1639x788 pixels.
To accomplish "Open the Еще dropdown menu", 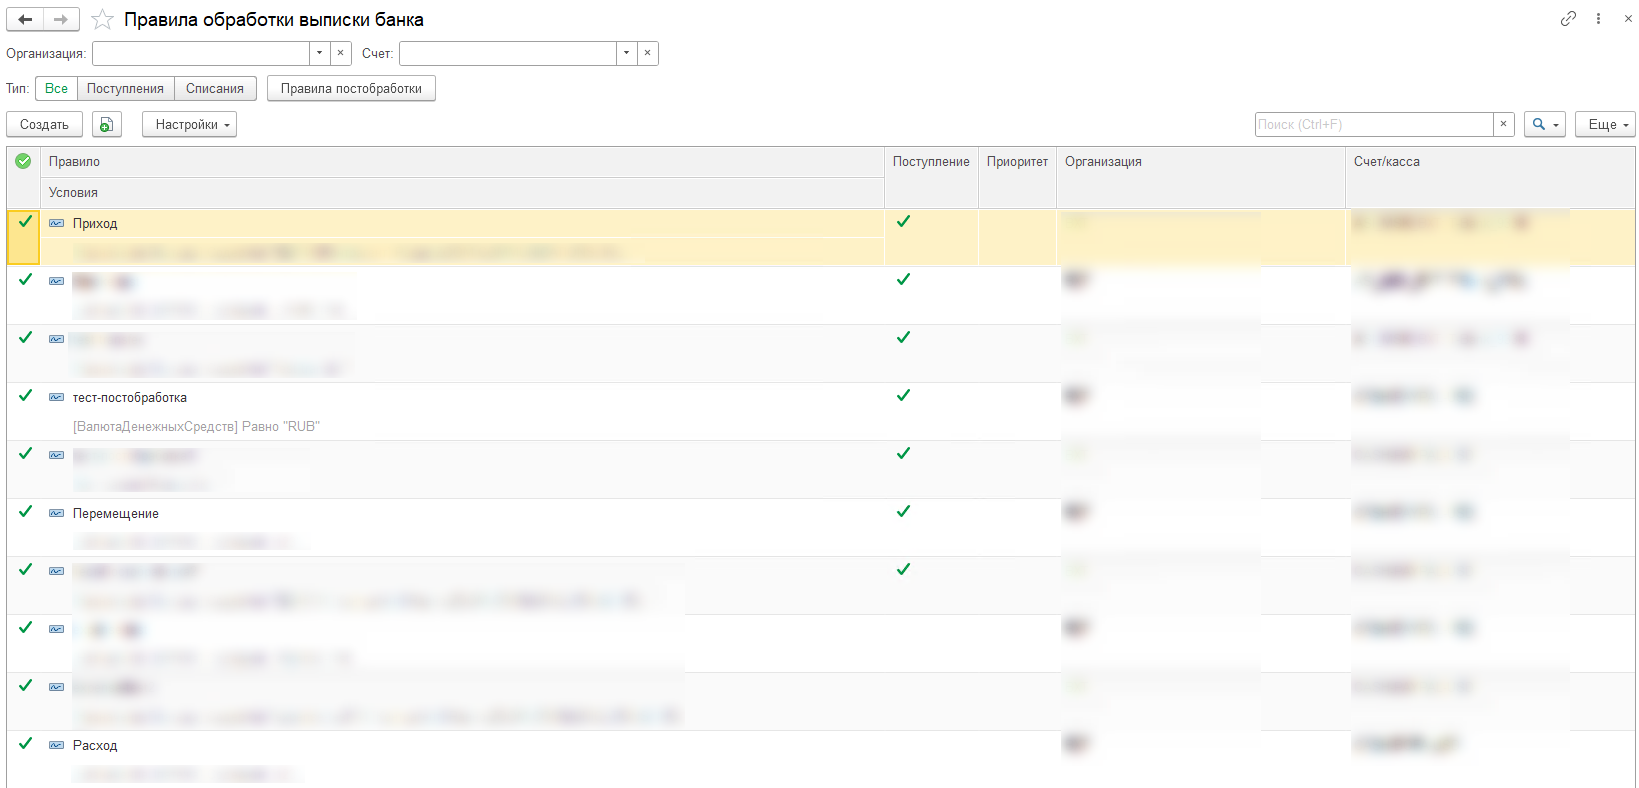I will click(x=1605, y=124).
